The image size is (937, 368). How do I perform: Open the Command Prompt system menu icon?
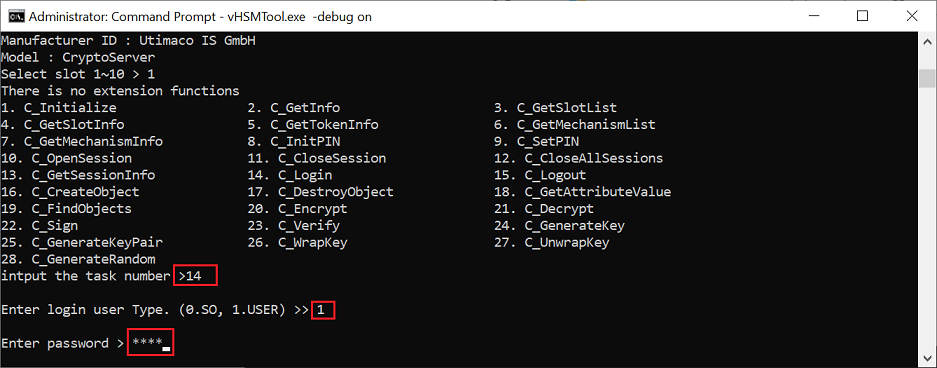16,16
